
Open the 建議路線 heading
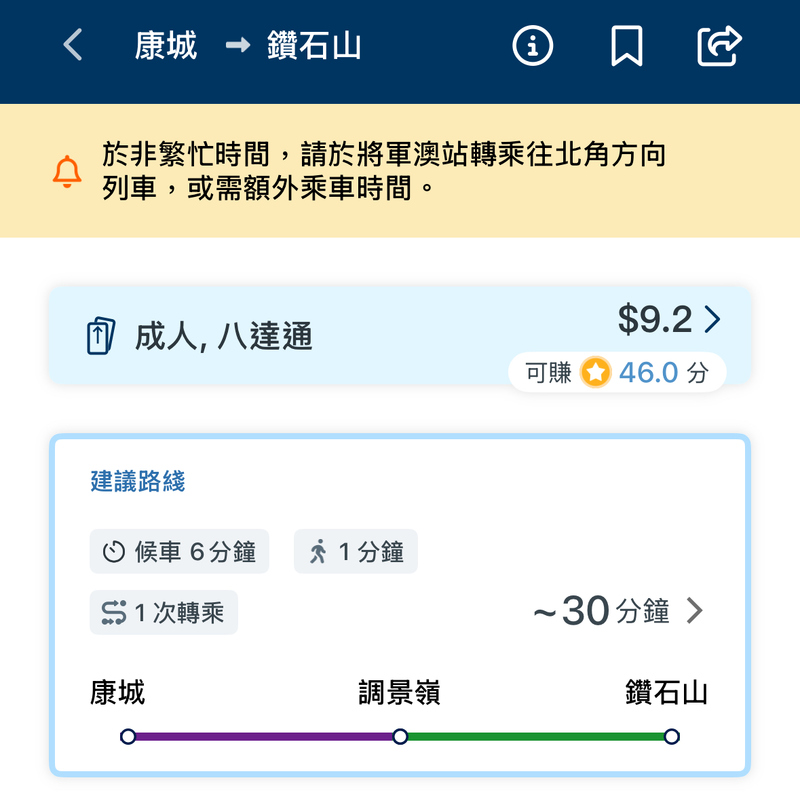pyautogui.click(x=138, y=481)
